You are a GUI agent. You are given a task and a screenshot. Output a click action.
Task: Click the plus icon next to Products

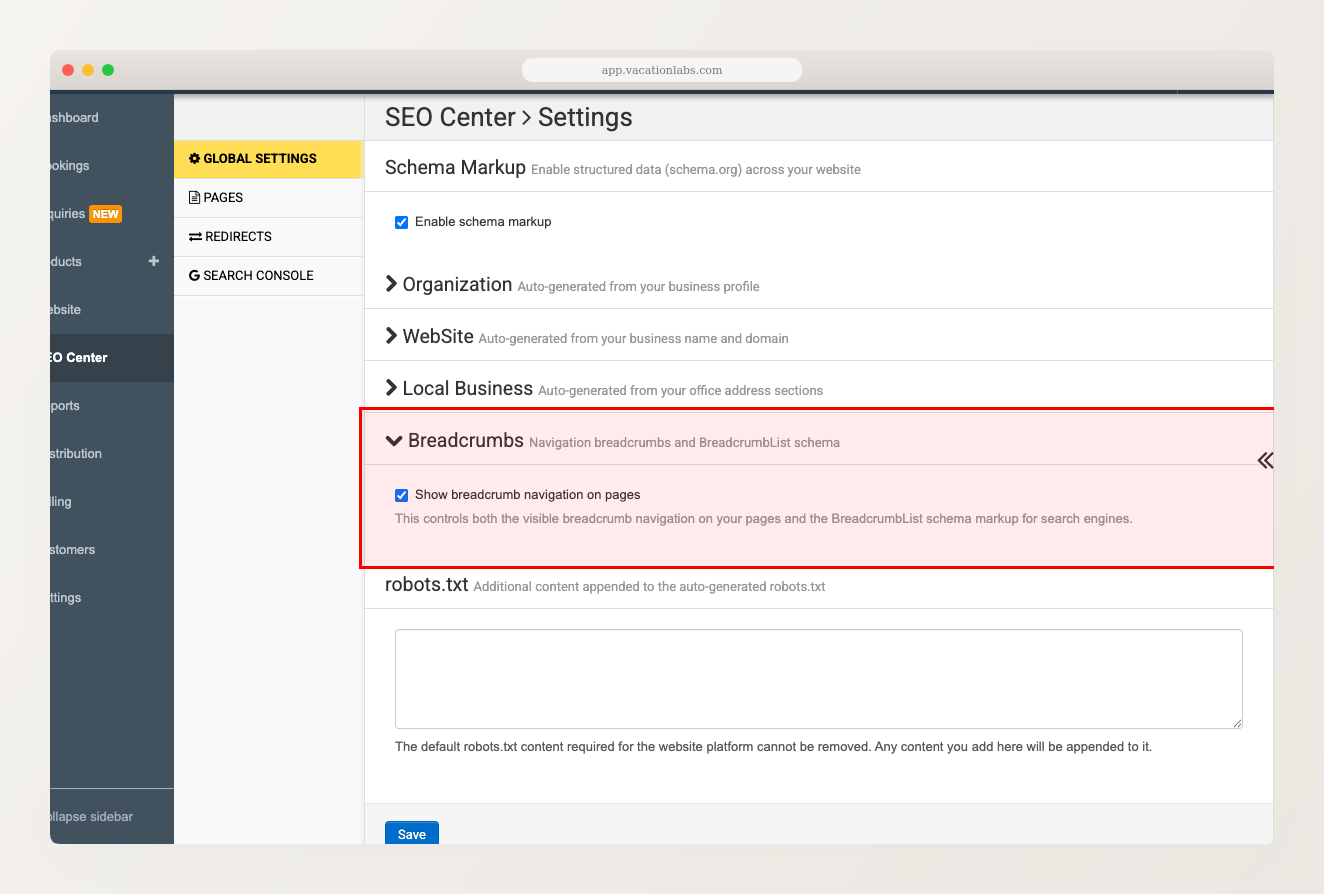click(153, 261)
